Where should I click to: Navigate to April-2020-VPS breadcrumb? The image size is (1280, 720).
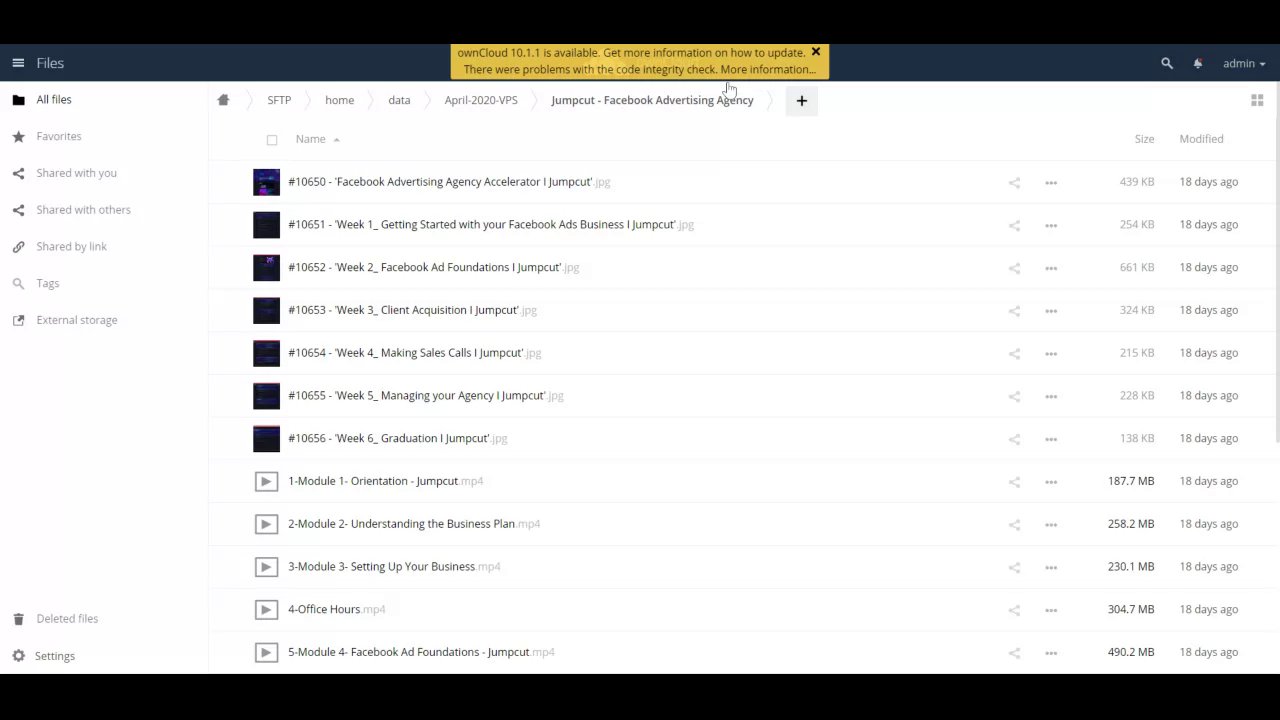pos(481,100)
